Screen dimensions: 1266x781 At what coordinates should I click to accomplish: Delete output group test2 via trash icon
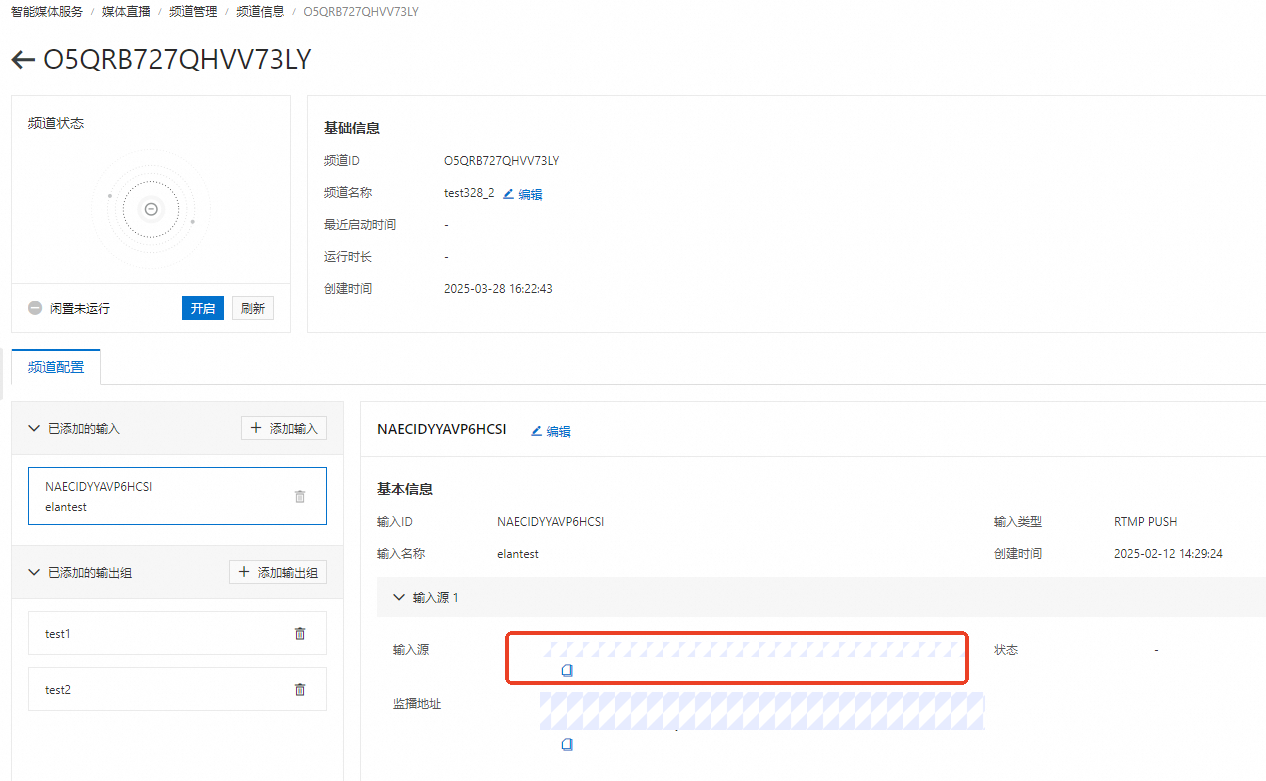pyautogui.click(x=300, y=689)
